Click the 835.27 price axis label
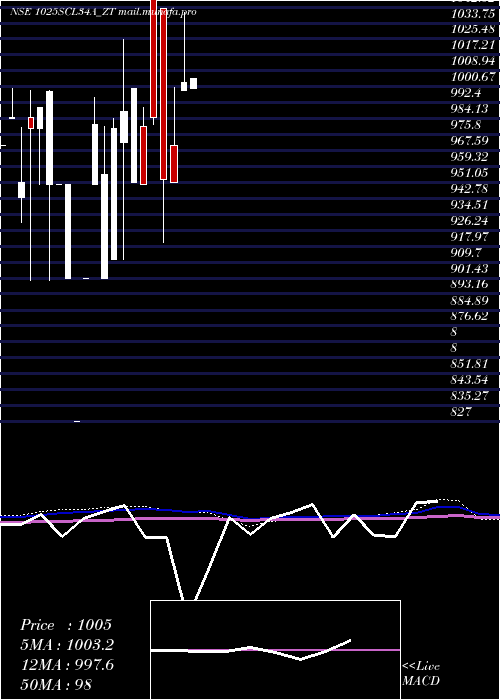Viewport: 500px width, 700px height. (469, 396)
